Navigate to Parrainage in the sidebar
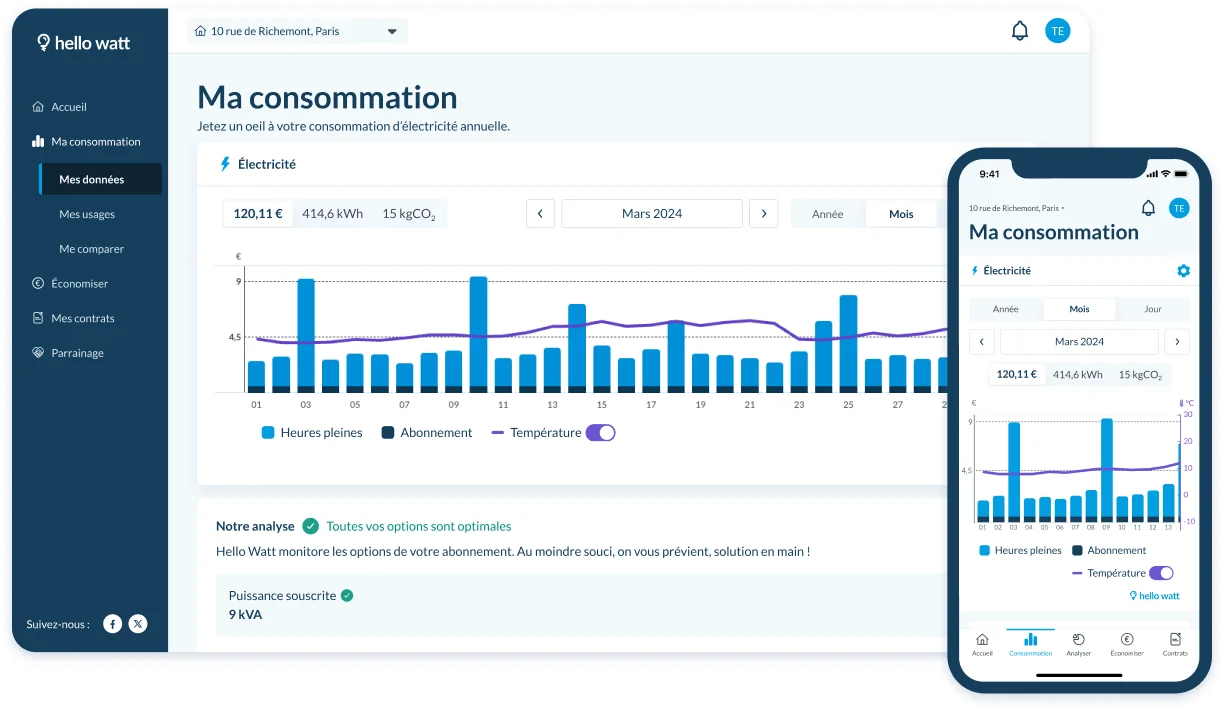Image resolution: width=1224 pixels, height=710 pixels. tap(77, 353)
